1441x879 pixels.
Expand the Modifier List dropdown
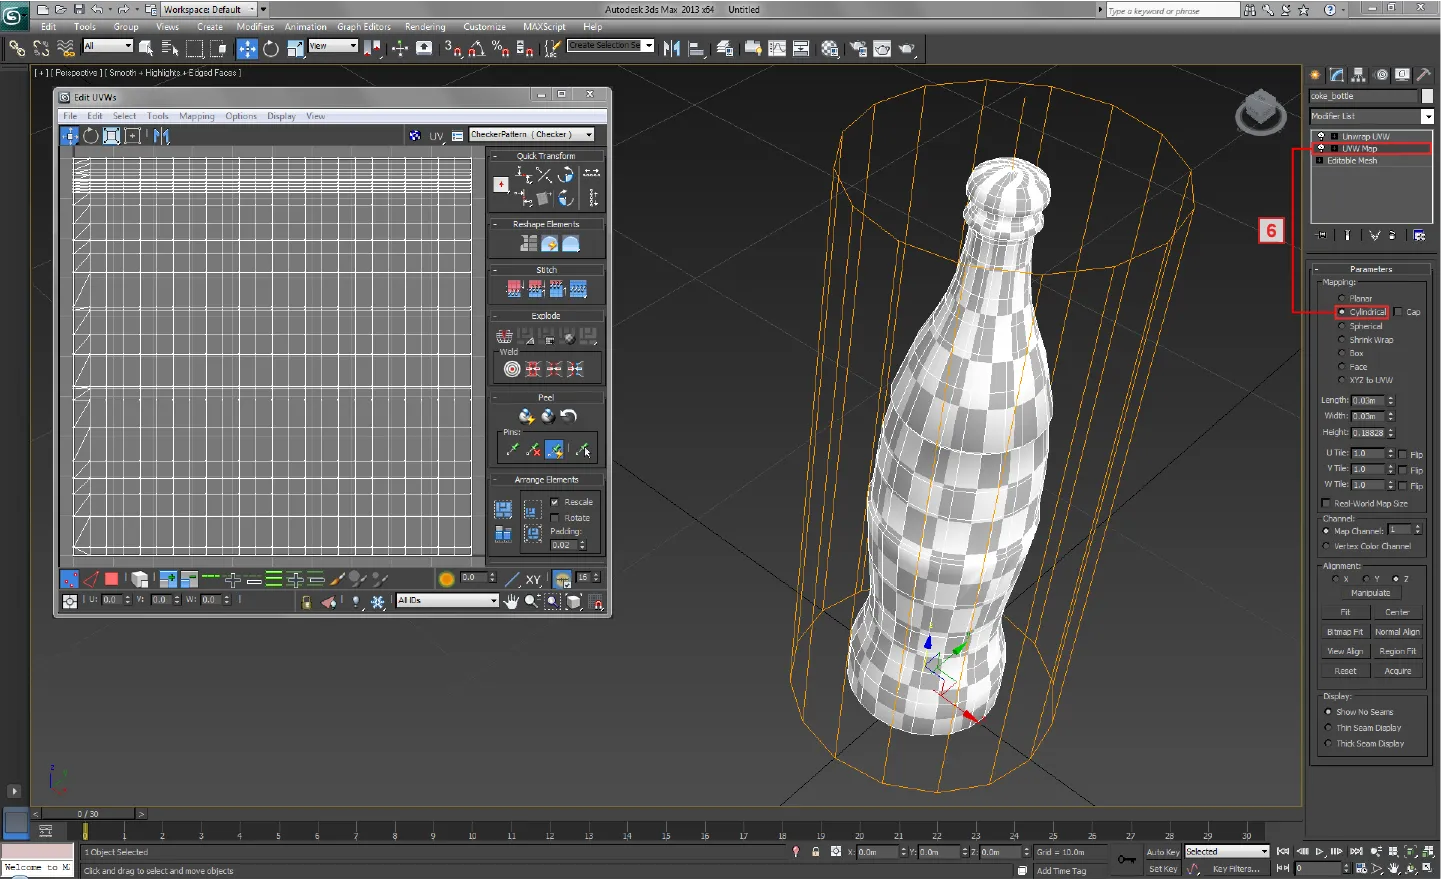[1427, 117]
